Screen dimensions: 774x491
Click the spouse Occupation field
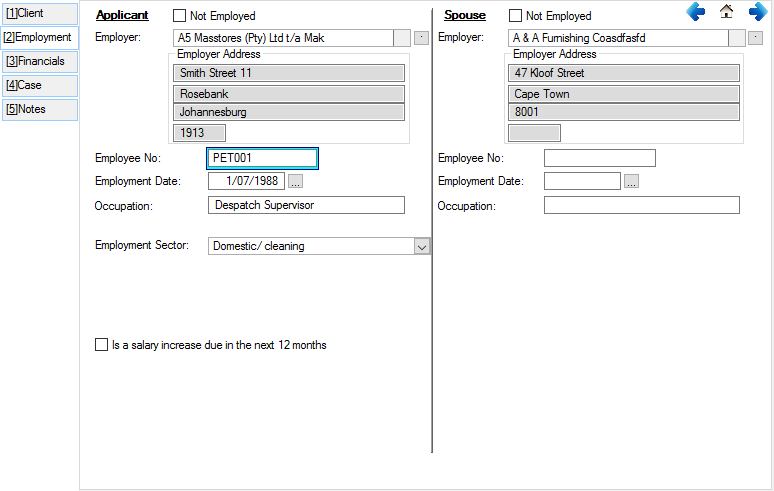click(x=641, y=205)
